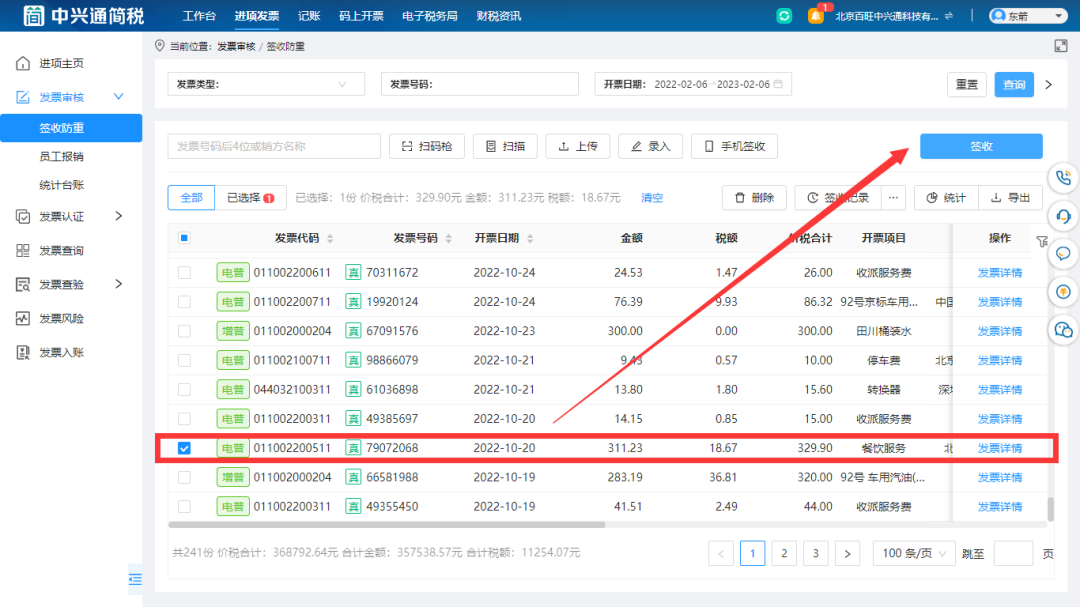Open 发票详情 for invoice 79072068

(999, 449)
